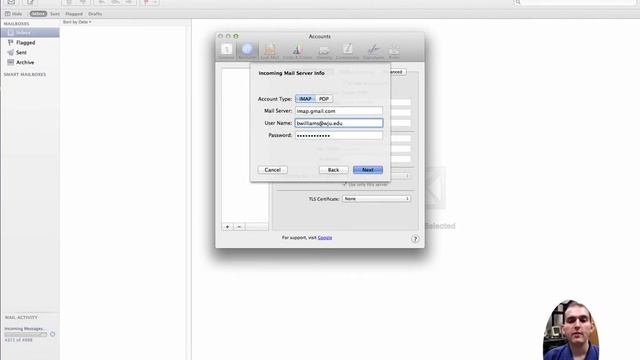The width and height of the screenshot is (640, 360).
Task: Open the Accounts preferences pane
Action: pyautogui.click(x=247, y=51)
